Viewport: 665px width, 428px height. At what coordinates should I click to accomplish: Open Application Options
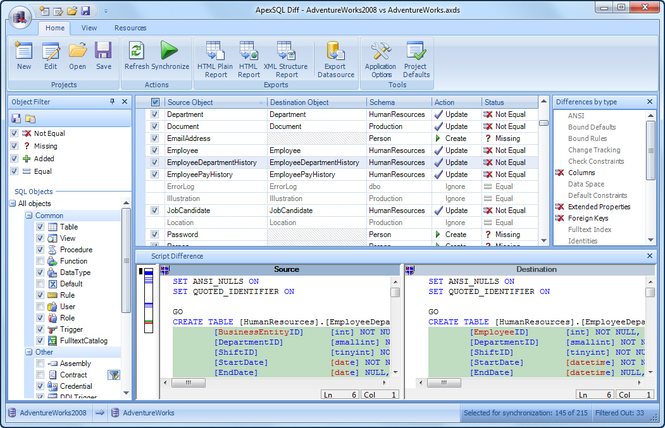pyautogui.click(x=381, y=59)
